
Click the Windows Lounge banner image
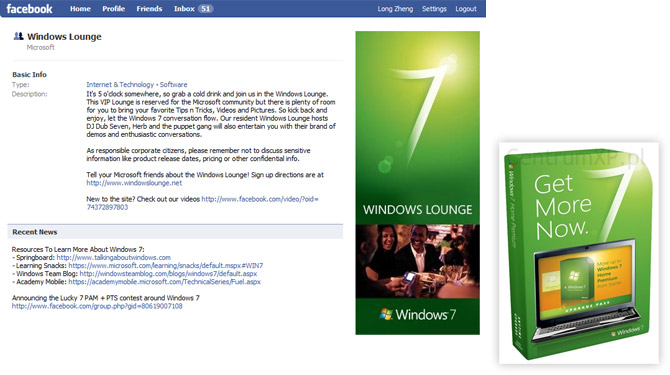click(417, 183)
